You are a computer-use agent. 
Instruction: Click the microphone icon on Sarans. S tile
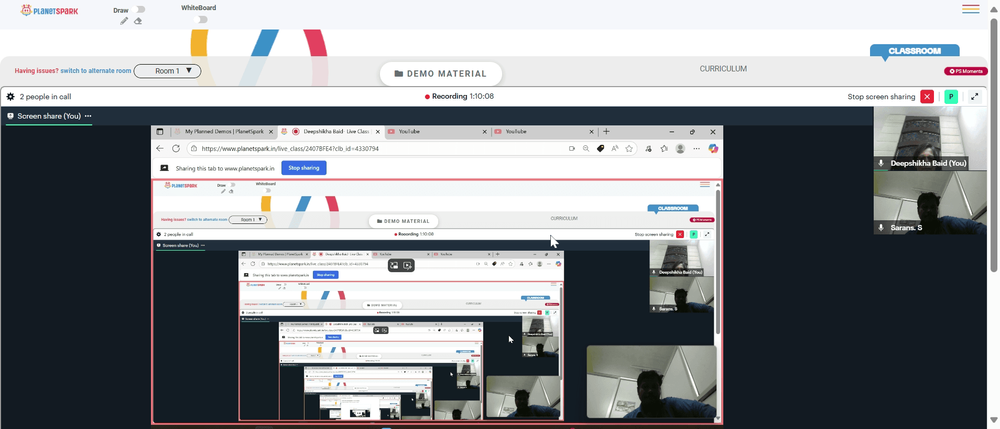click(881, 228)
